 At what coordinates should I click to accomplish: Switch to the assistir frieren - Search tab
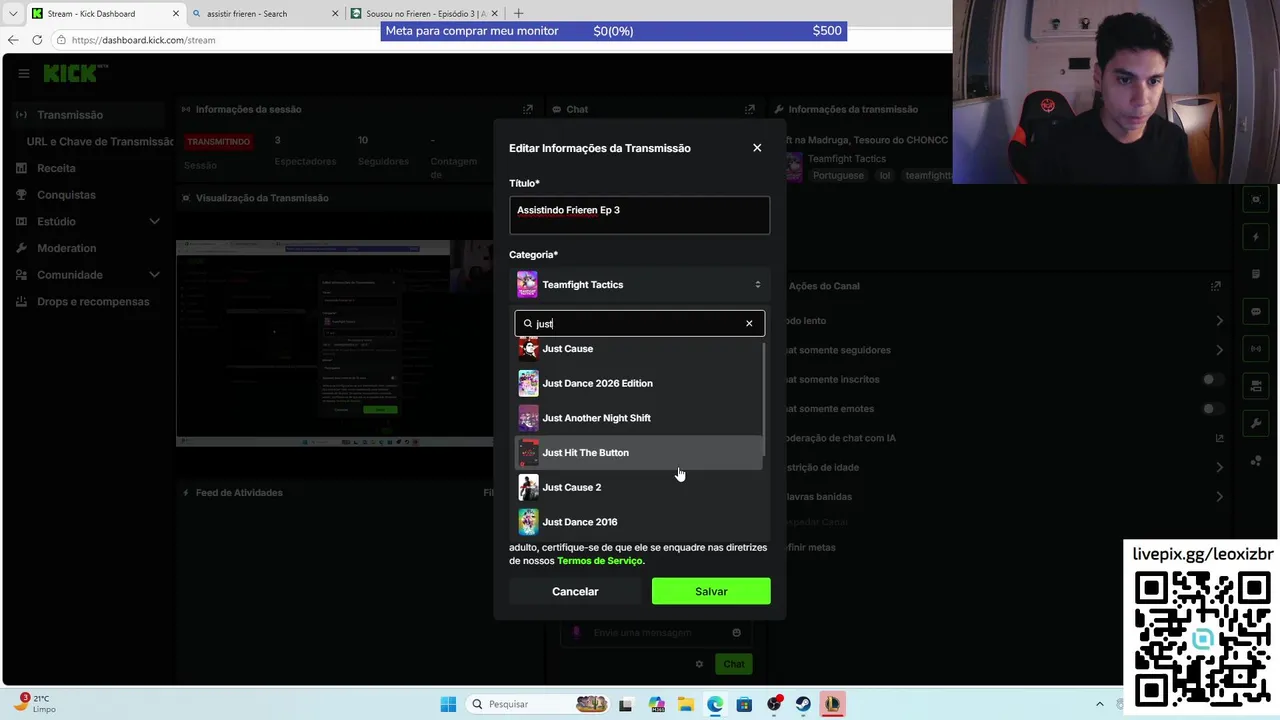click(x=265, y=14)
